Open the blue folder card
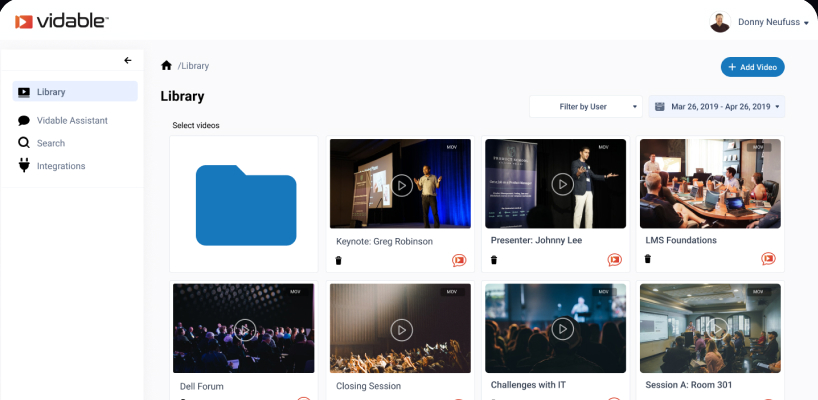818x400 pixels. (x=244, y=204)
